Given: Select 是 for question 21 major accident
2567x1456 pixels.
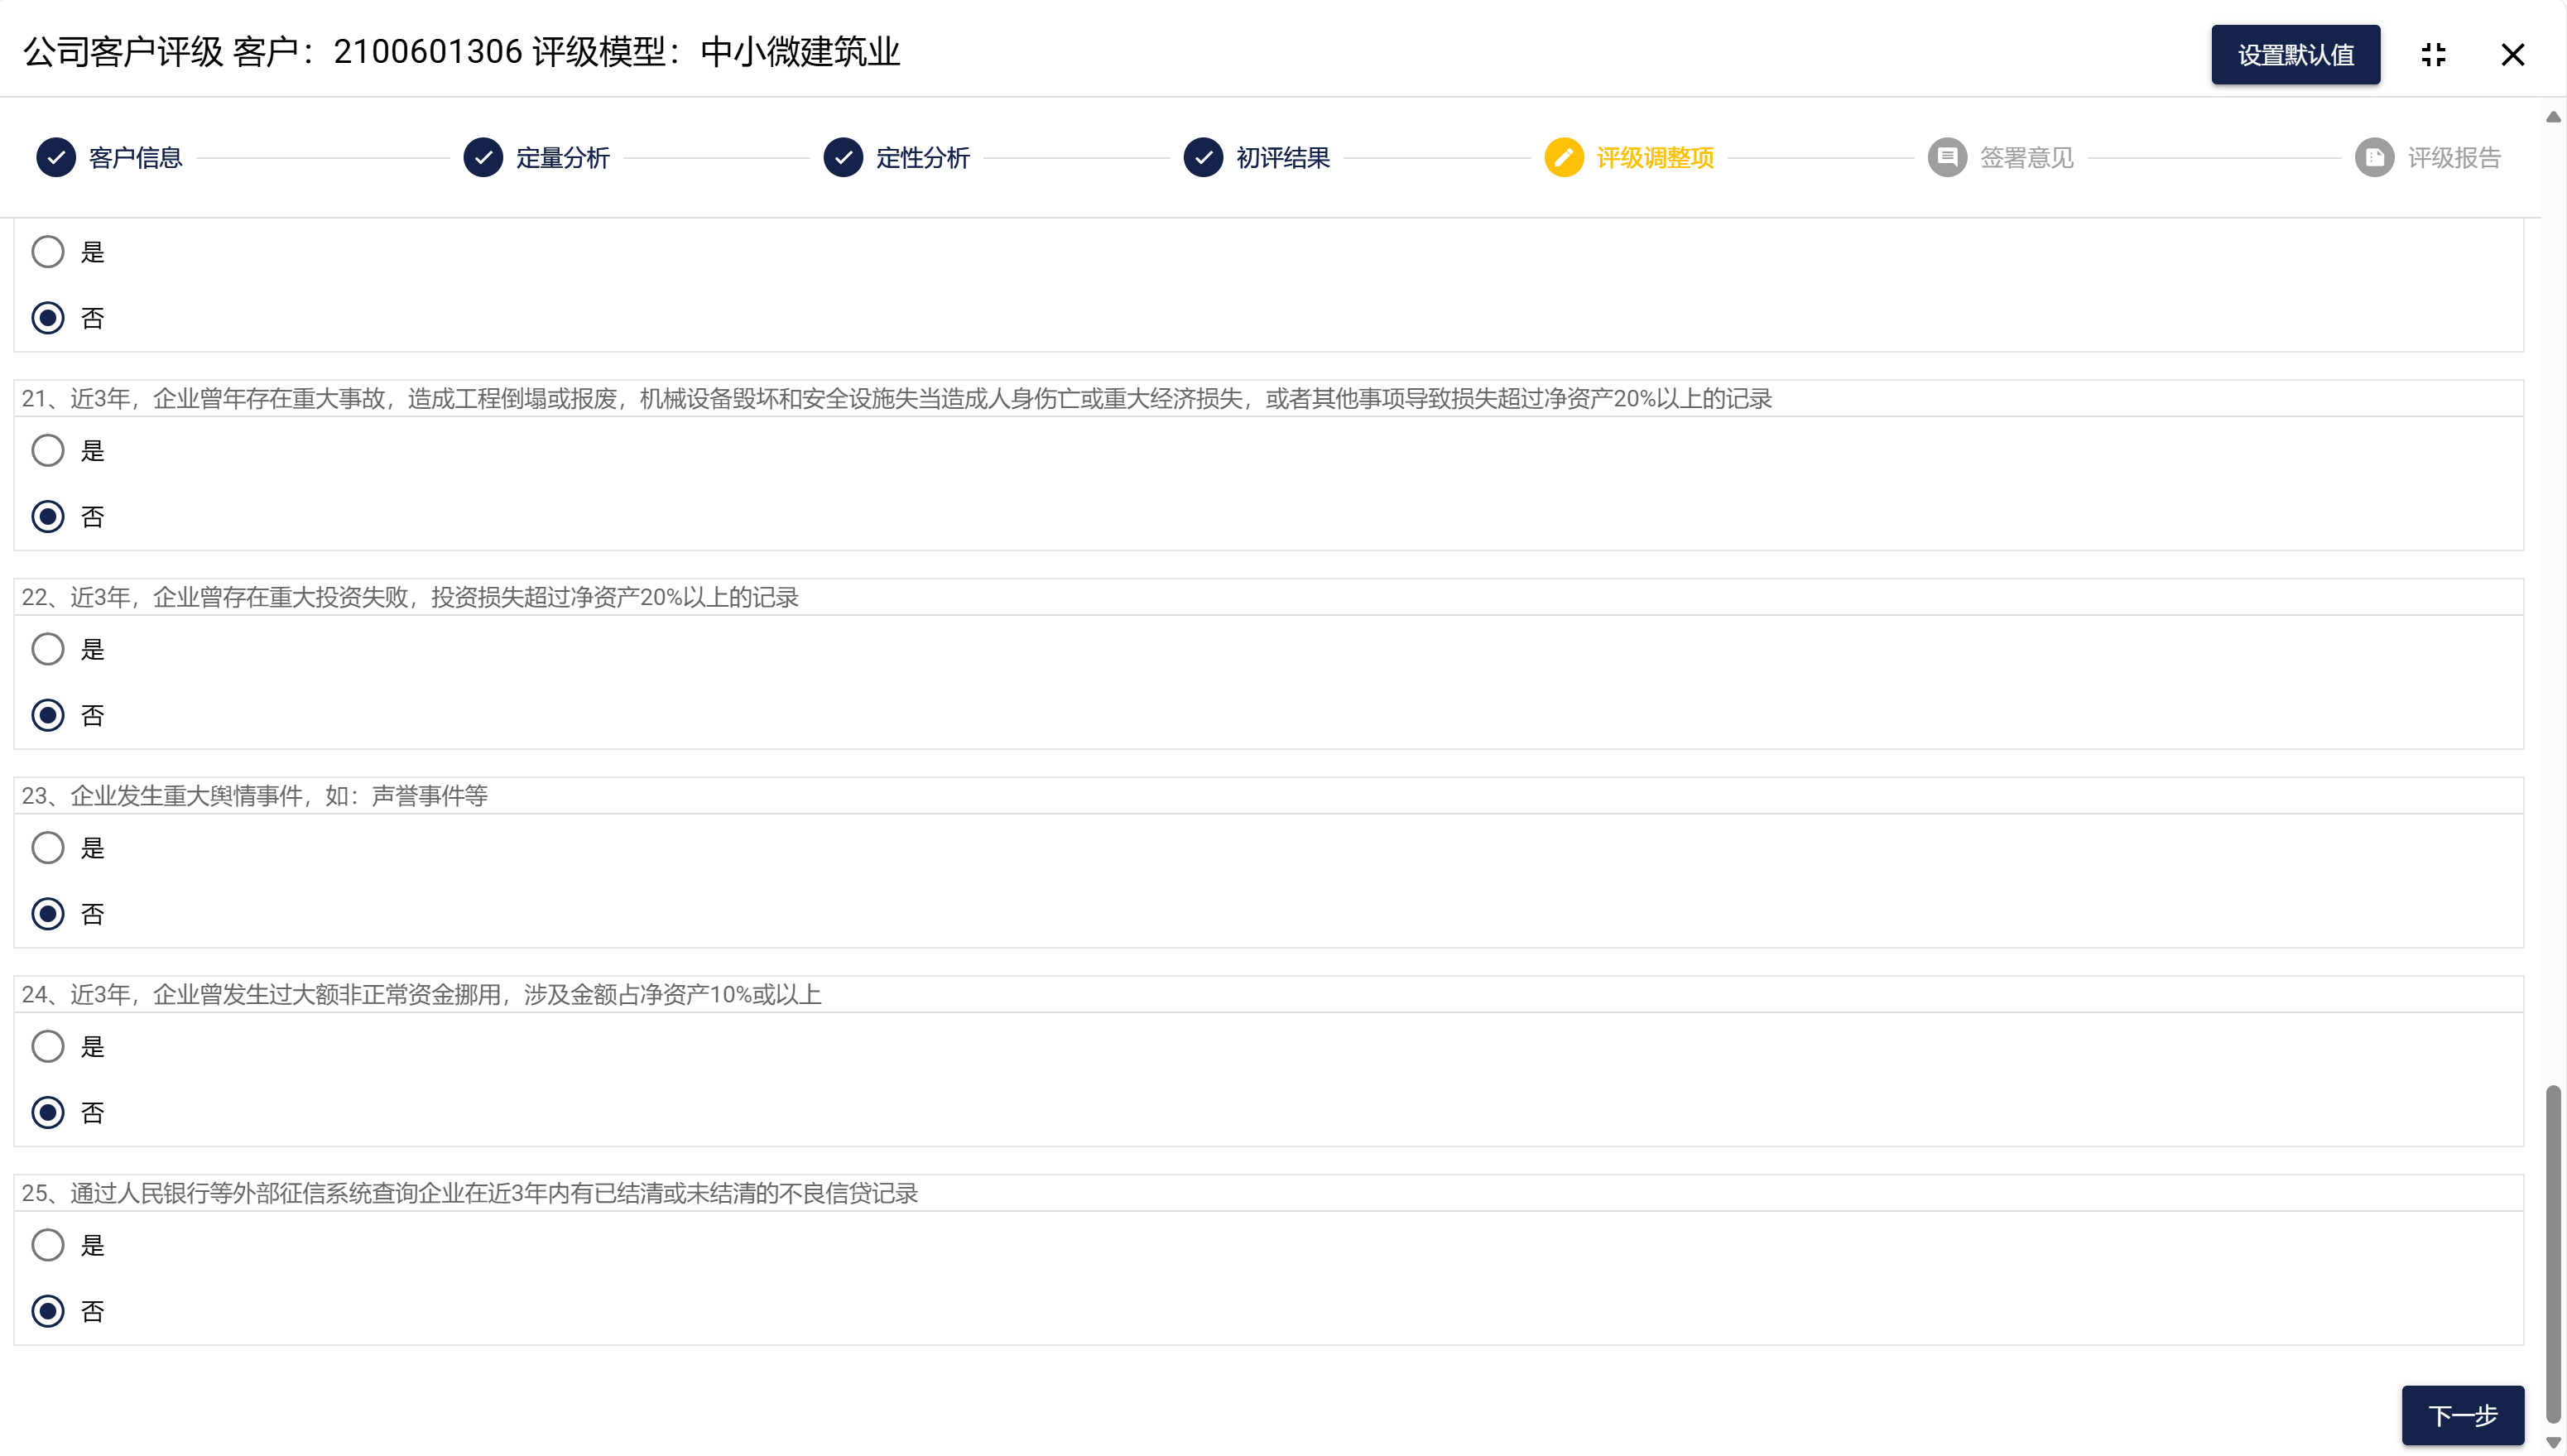Looking at the screenshot, I should coord(48,451).
